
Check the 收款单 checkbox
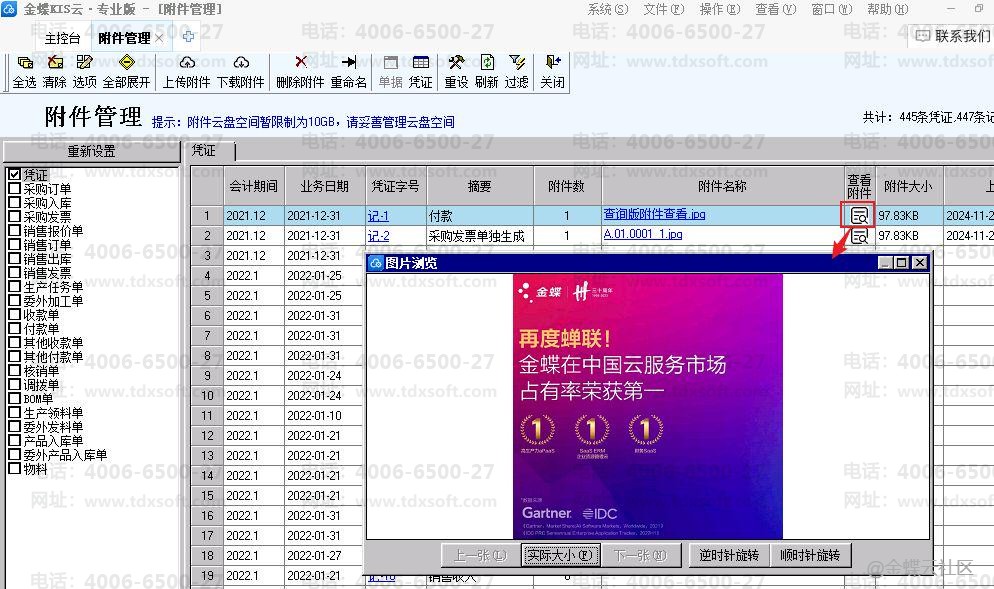pos(15,313)
